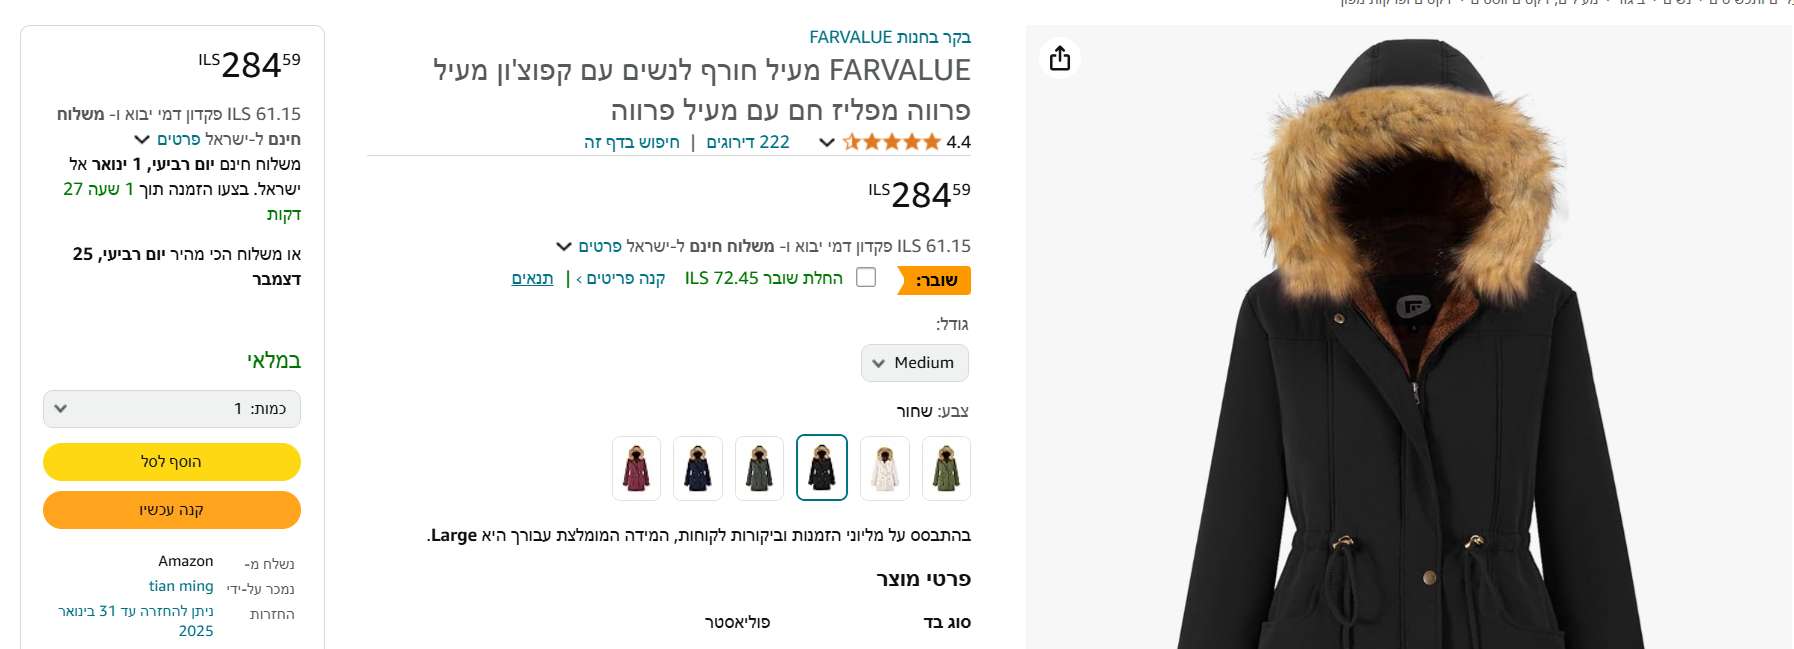Viewport: 1794px width, 649px height.
Task: Open the quantity dropdown in buy box
Action: [x=172, y=409]
